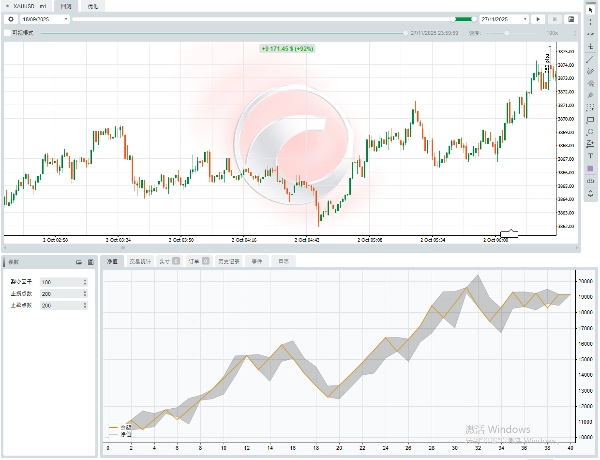The image size is (600, 460).
Task: Click the stop backtest button
Action: (x=555, y=19)
